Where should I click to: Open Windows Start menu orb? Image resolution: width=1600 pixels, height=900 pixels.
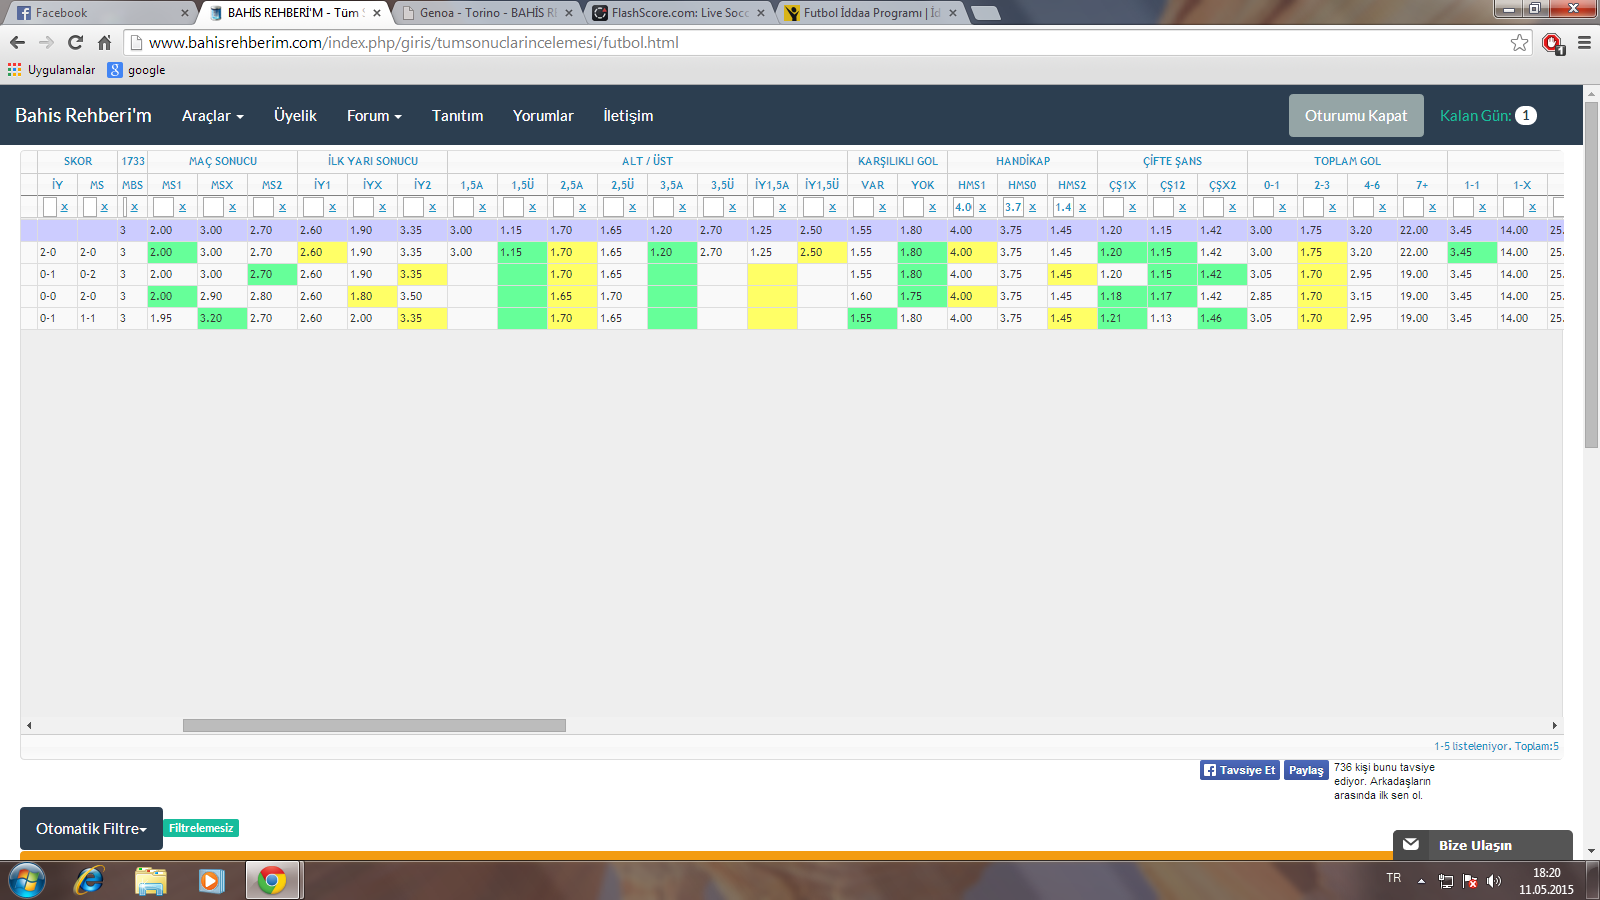point(27,880)
